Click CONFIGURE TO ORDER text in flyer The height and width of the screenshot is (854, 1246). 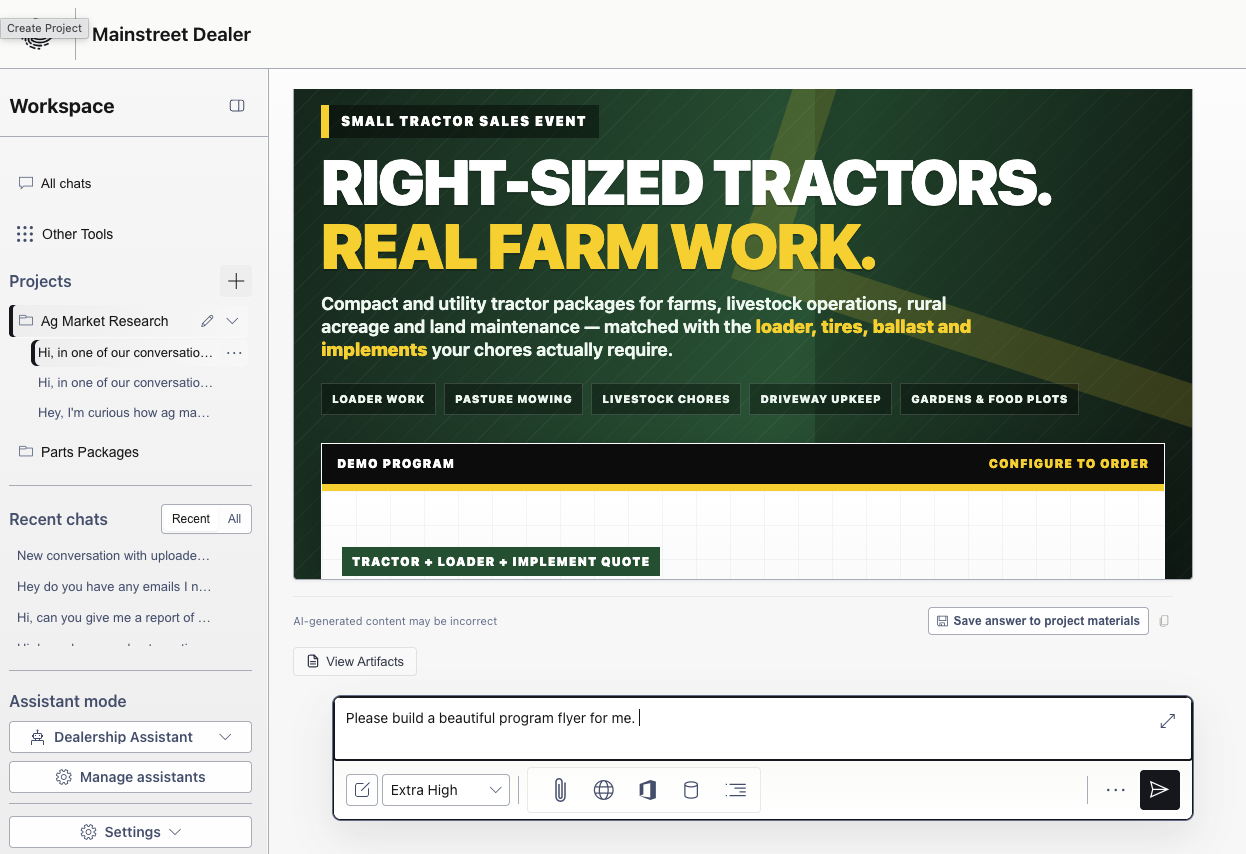[1068, 464]
